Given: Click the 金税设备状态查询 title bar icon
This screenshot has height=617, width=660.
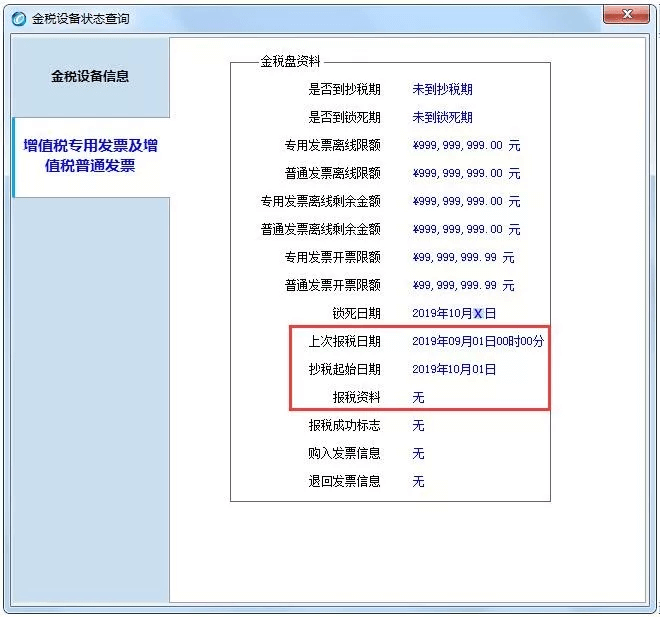Looking at the screenshot, I should pos(18,18).
